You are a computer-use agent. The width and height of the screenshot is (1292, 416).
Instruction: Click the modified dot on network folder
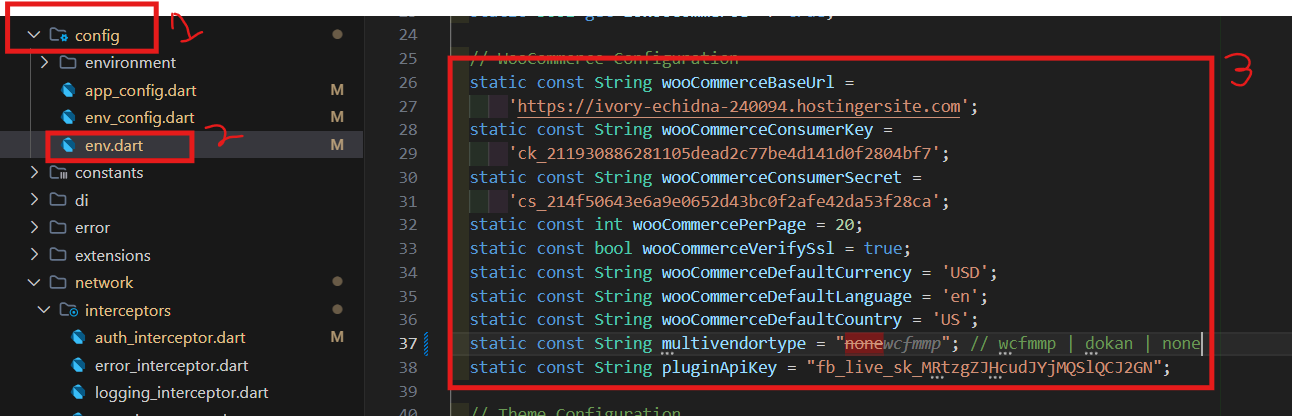(x=337, y=282)
